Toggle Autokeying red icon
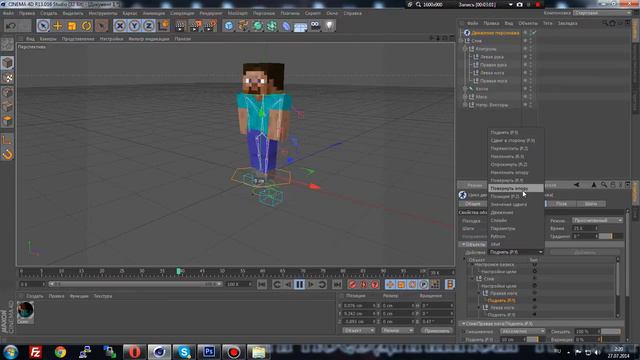 pos(364,284)
